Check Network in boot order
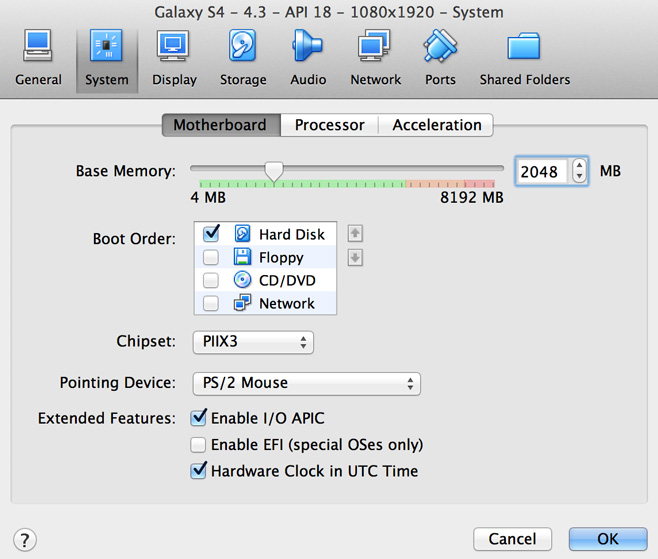The width and height of the screenshot is (658, 559). (x=211, y=303)
